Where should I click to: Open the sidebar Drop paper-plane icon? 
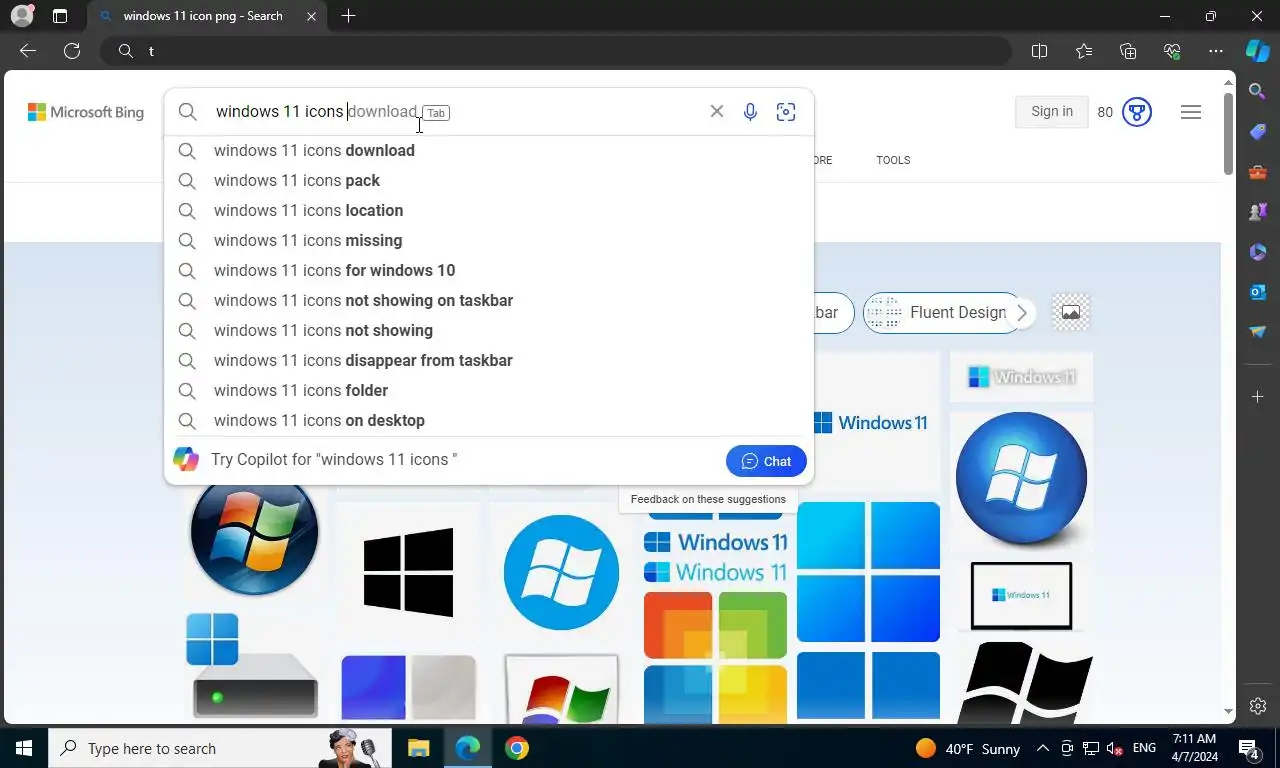coord(1258,332)
